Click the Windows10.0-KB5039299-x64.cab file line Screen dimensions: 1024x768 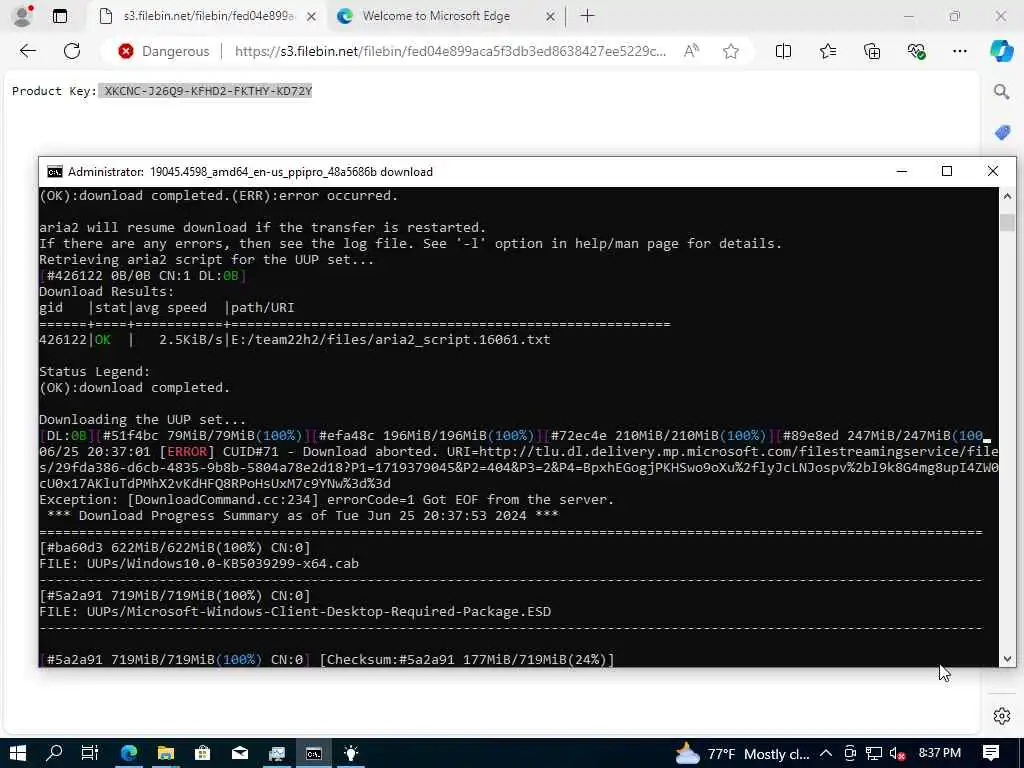[x=199, y=563]
